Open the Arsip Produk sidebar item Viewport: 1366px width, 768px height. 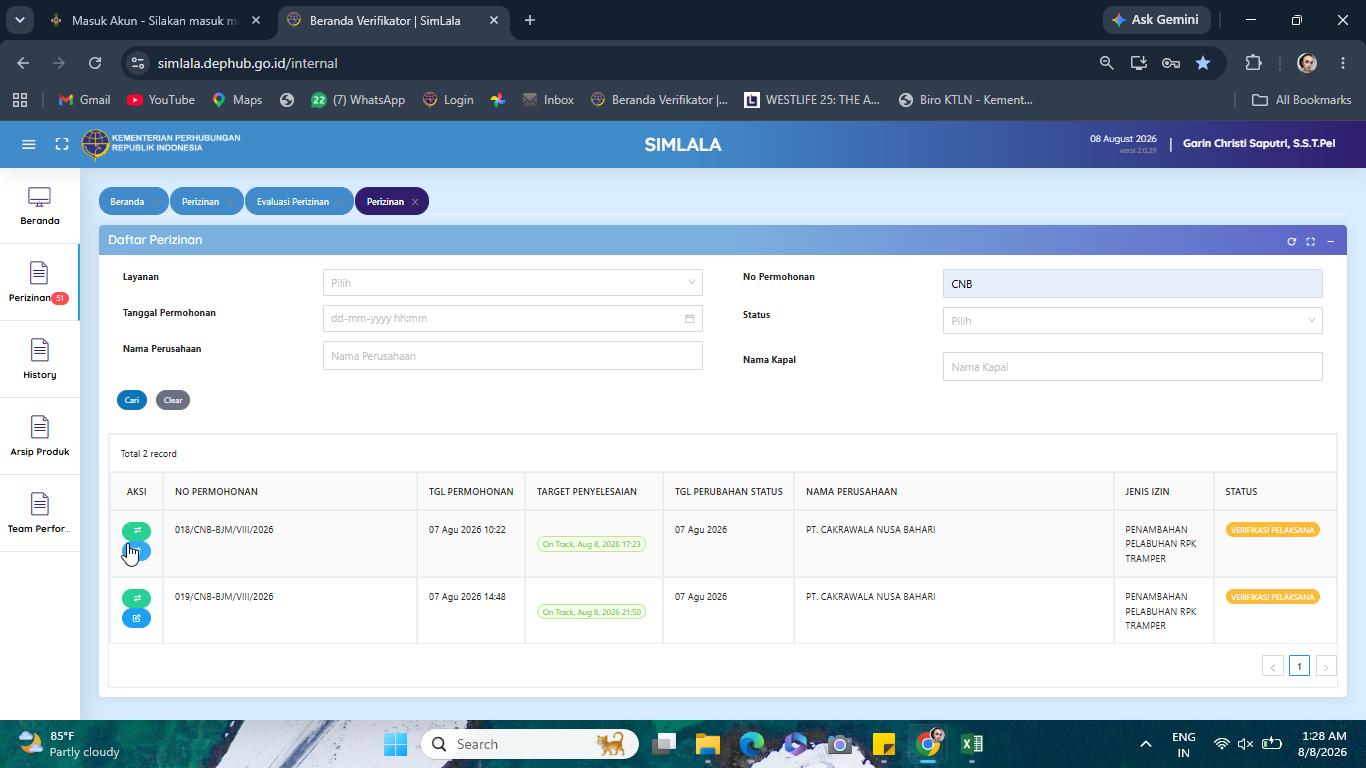coord(39,436)
